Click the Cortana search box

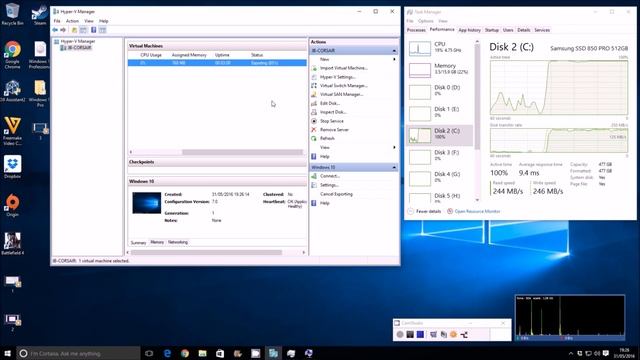point(78,353)
